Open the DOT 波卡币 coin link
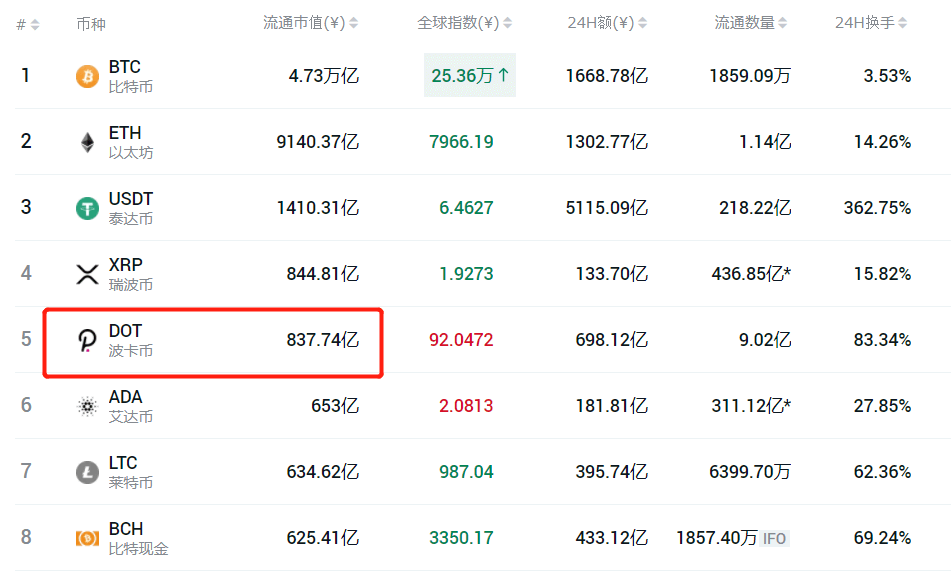The image size is (951, 578). pos(130,340)
